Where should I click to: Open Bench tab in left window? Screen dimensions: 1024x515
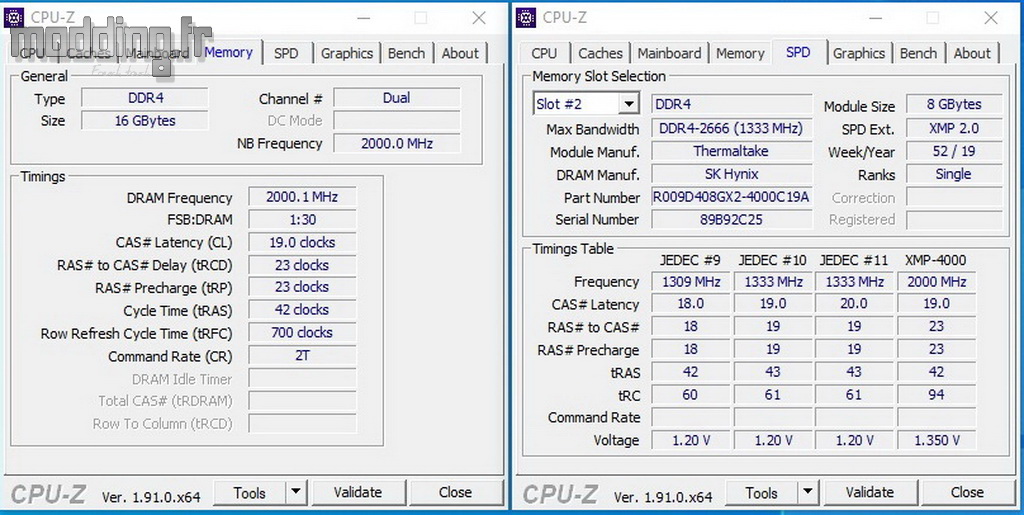406,54
